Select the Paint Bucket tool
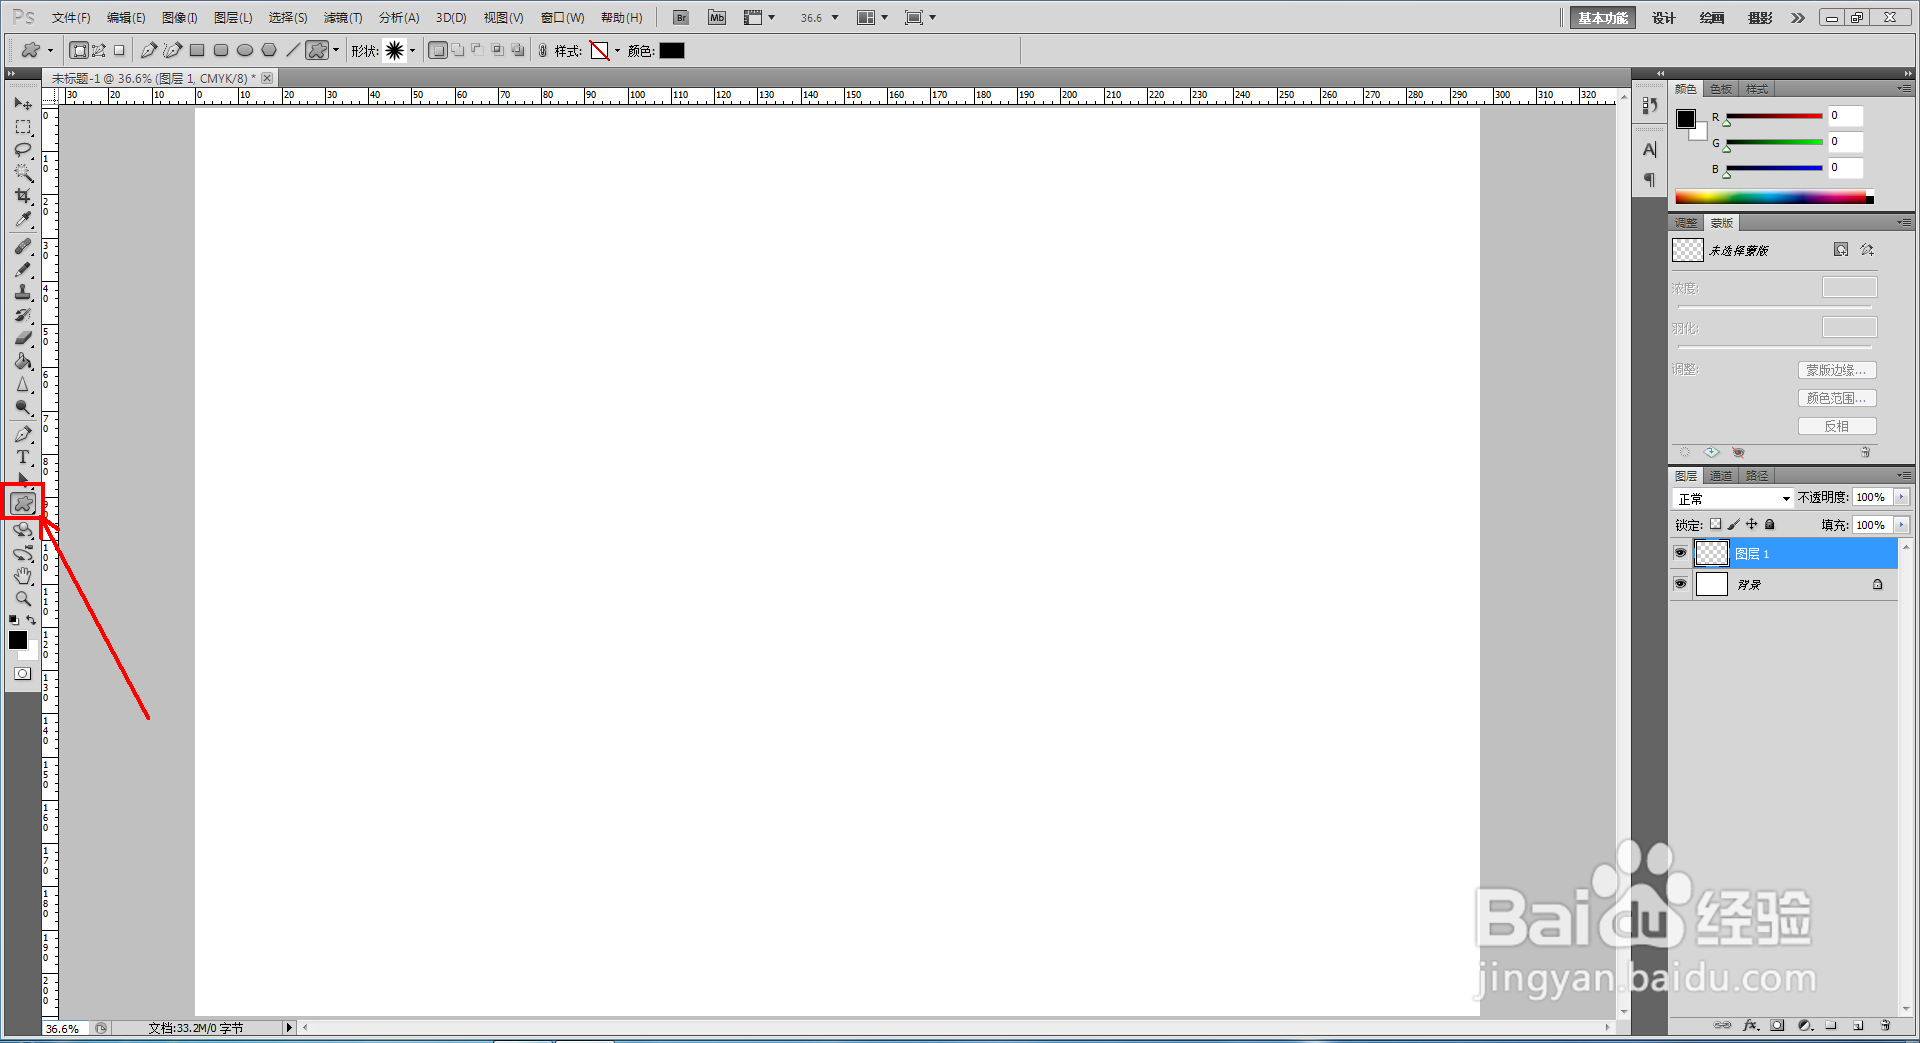This screenshot has width=1920, height=1043. 23,361
